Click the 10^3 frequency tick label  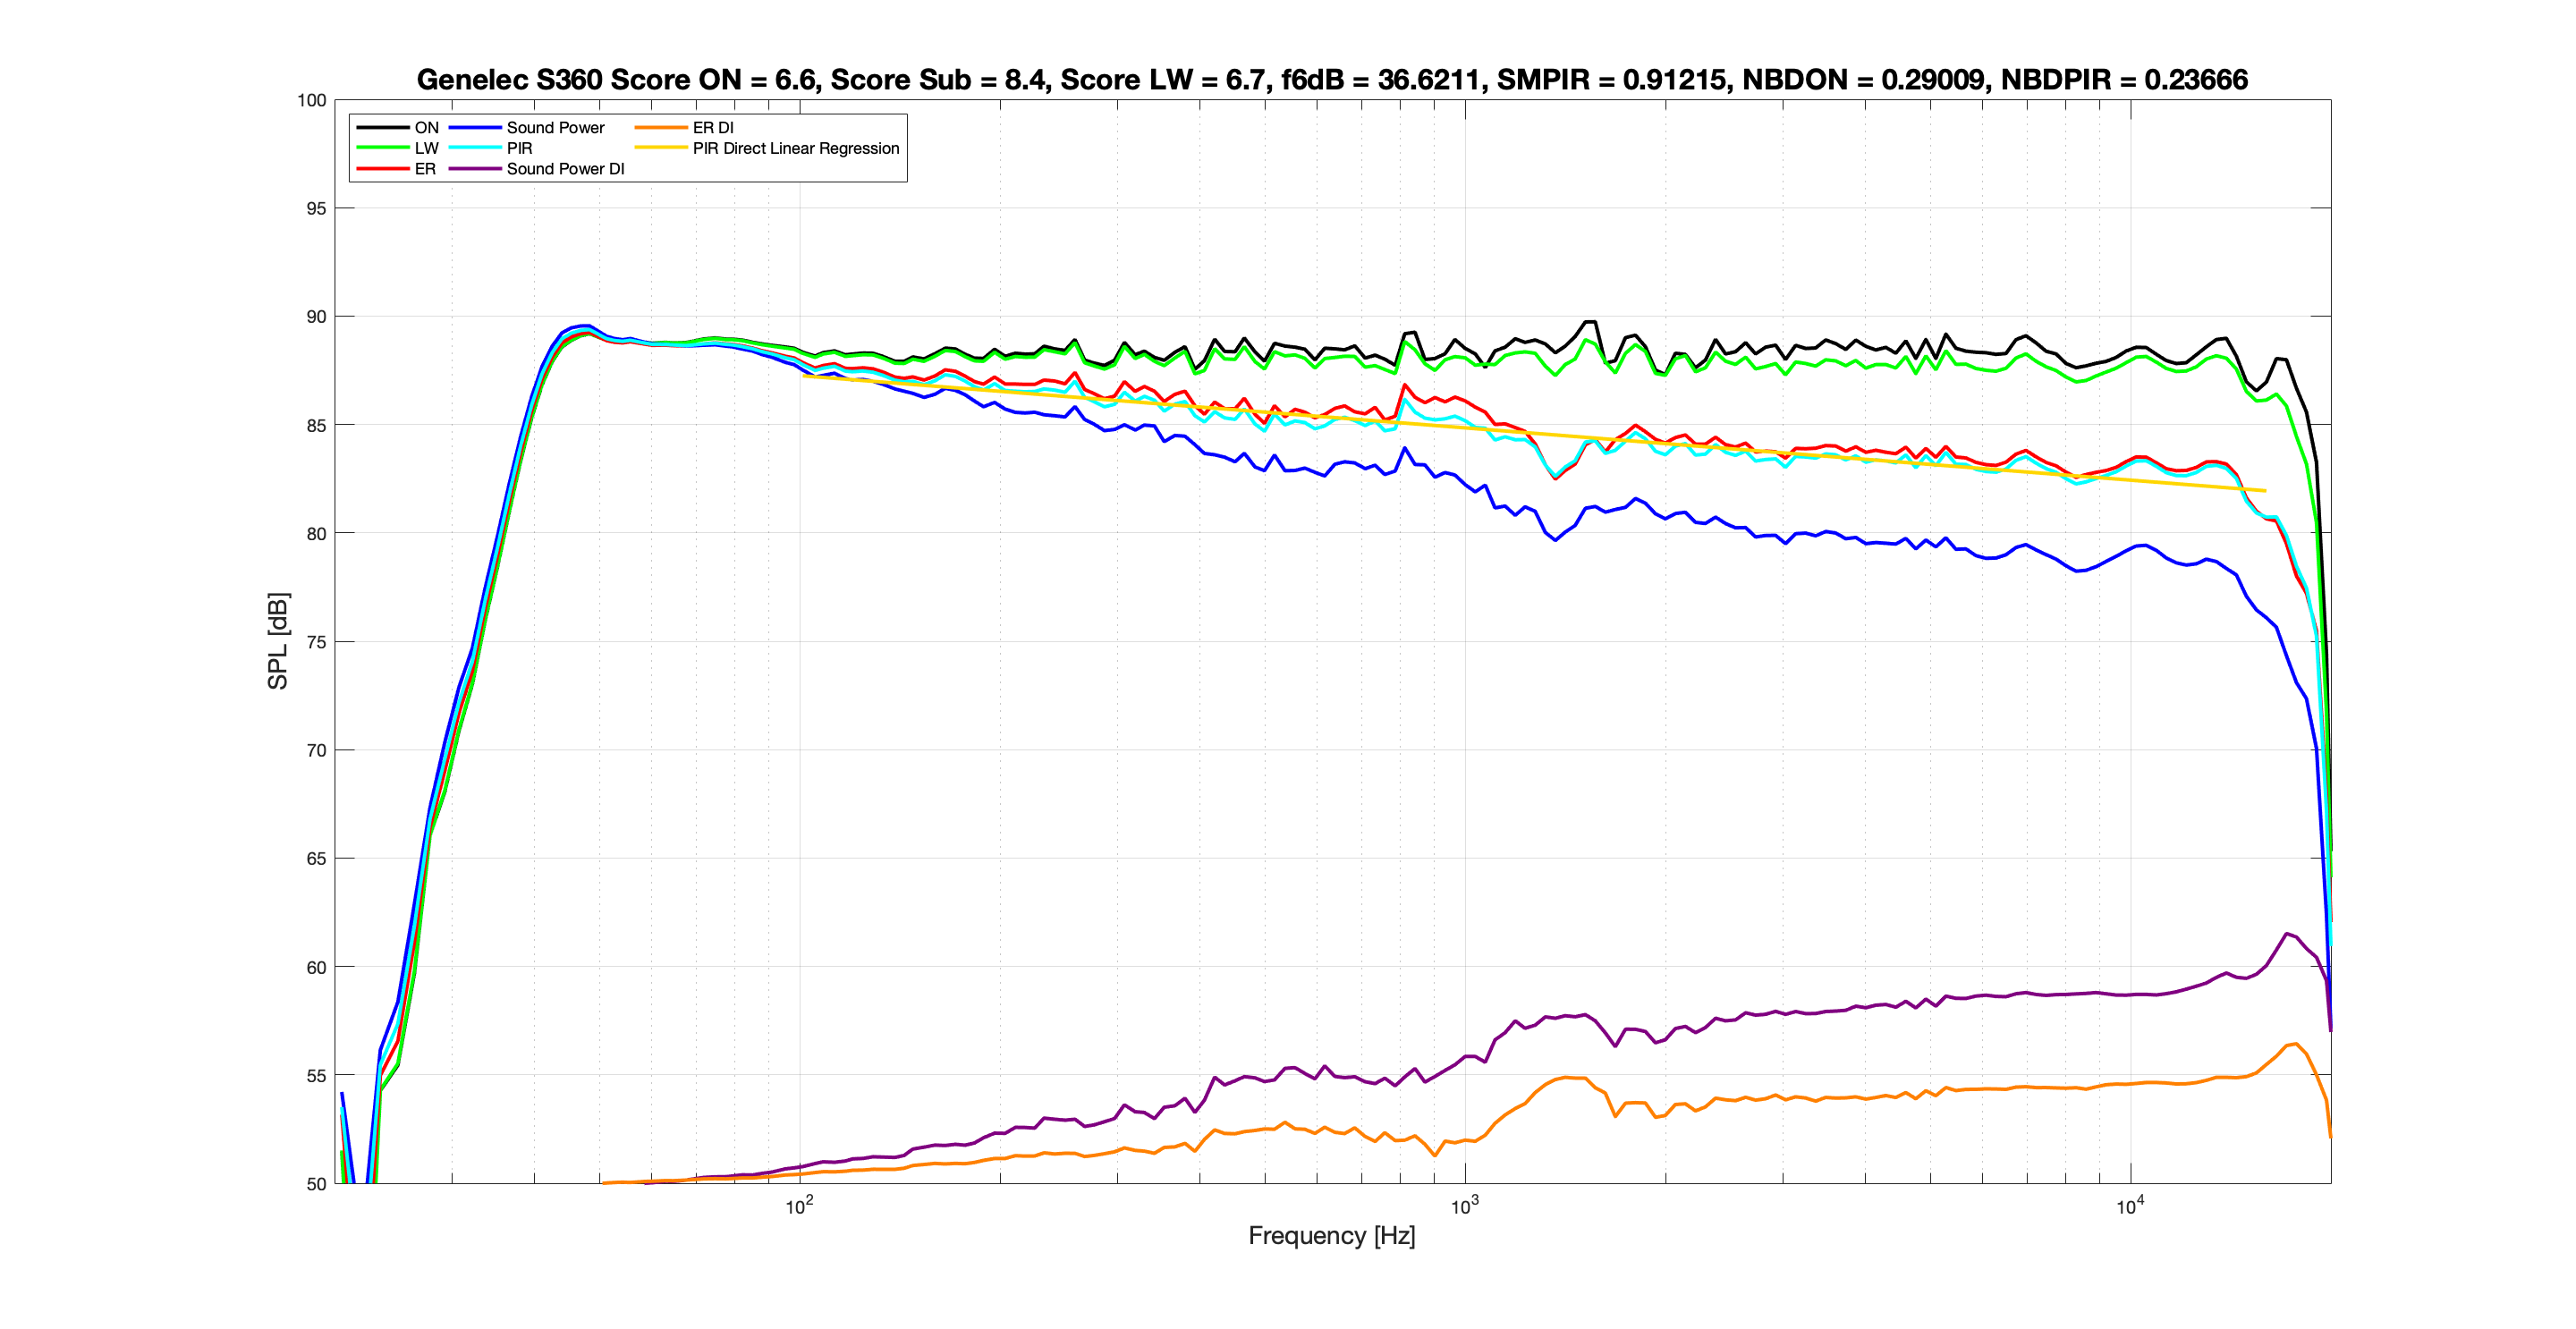click(x=1465, y=1206)
